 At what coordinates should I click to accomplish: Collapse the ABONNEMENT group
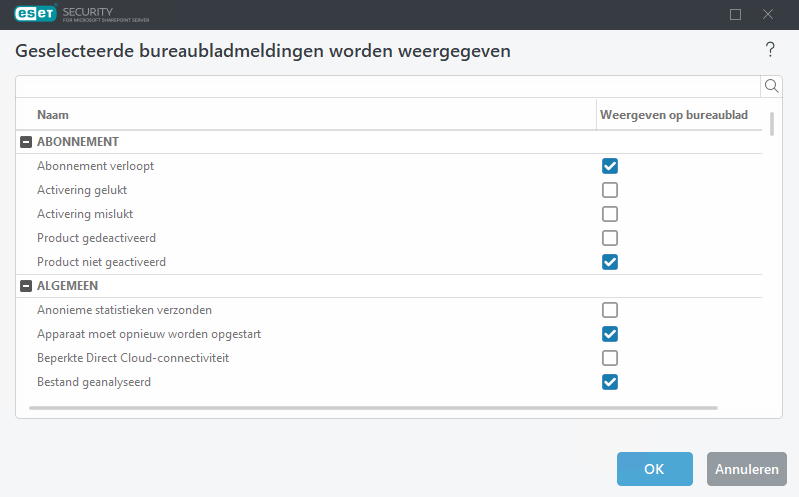coord(26,142)
